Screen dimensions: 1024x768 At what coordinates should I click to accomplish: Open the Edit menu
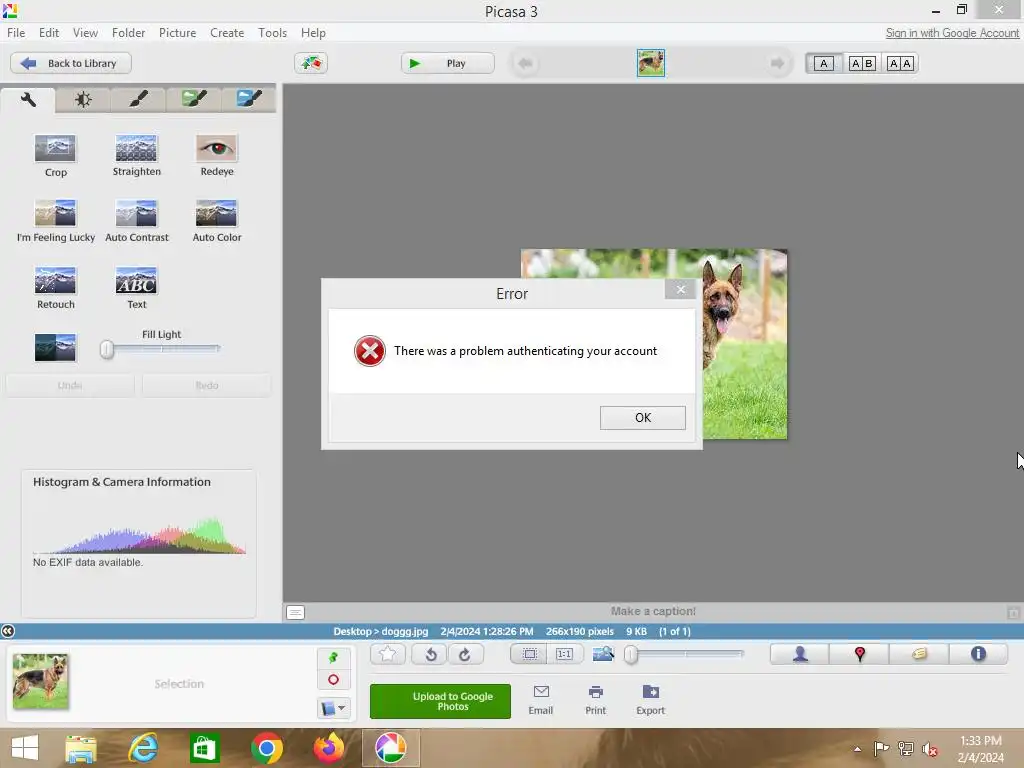click(49, 33)
